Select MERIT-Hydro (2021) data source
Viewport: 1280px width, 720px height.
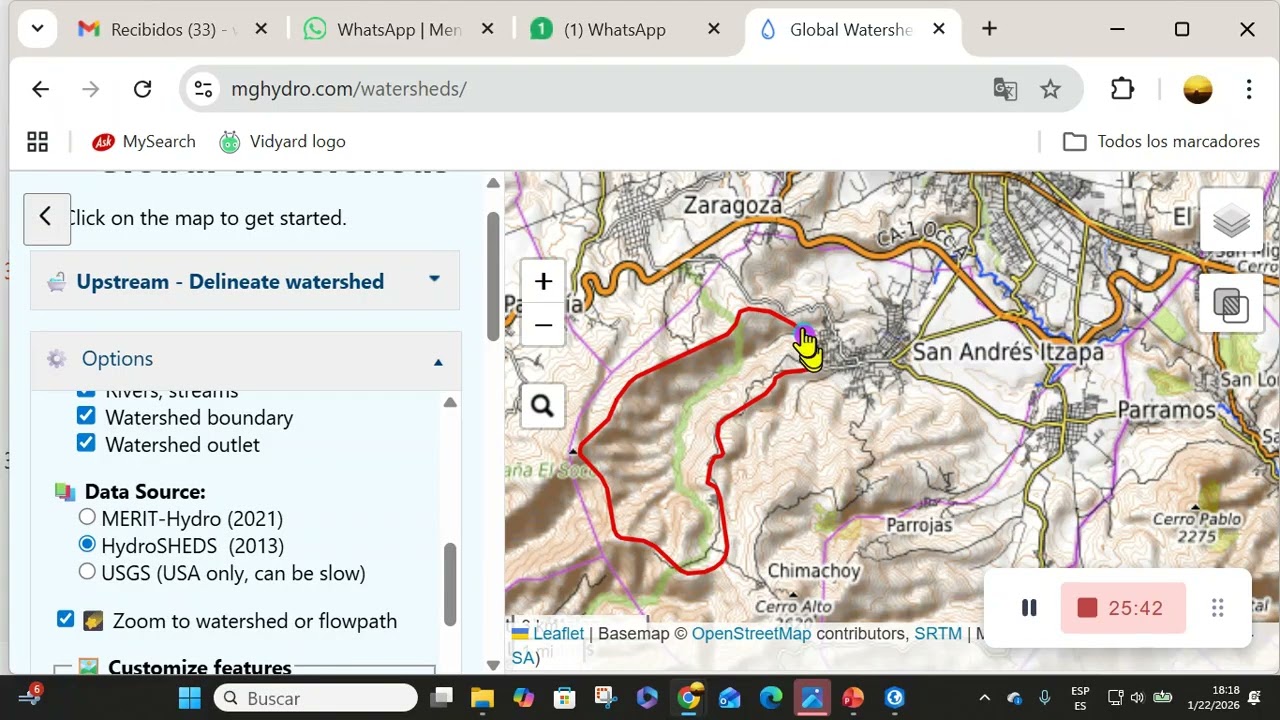[87, 517]
